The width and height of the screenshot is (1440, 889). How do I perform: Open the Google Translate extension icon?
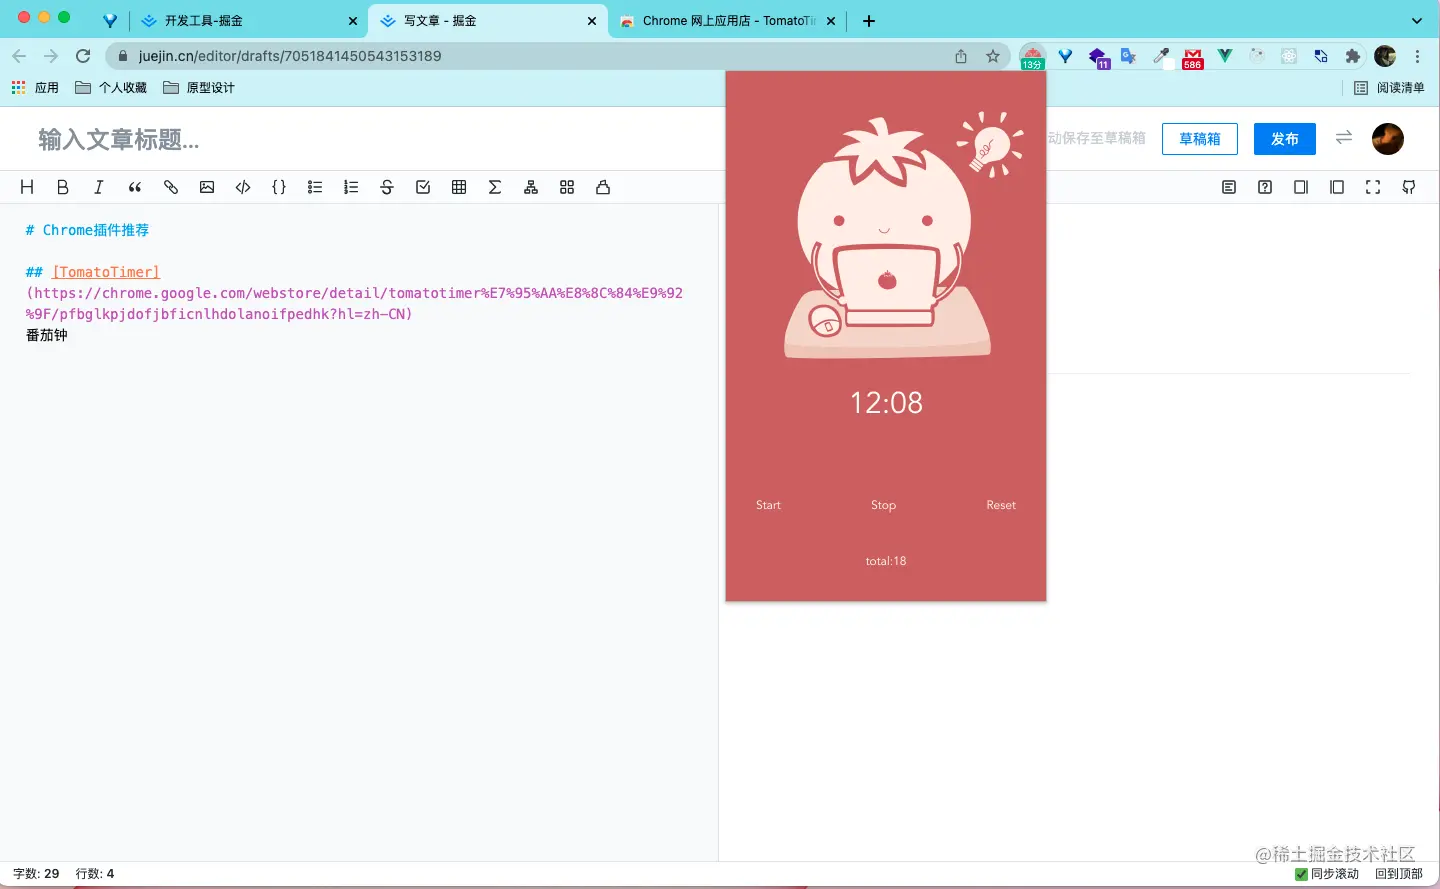coord(1129,56)
